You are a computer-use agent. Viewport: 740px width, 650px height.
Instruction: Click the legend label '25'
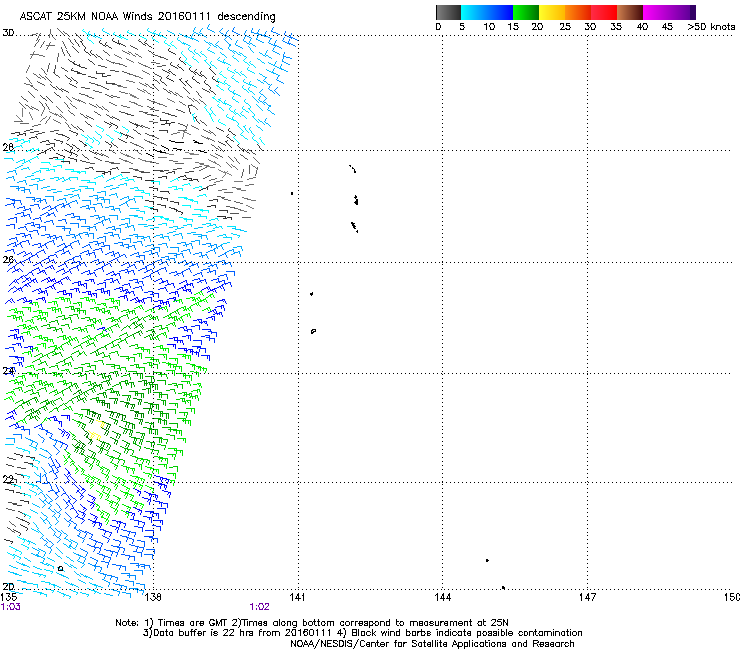click(565, 27)
